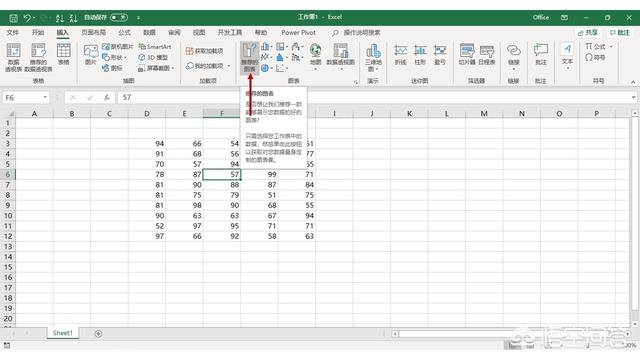Insert a PivotTable from the ribbon
The width and height of the screenshot is (640, 360).
[13, 58]
